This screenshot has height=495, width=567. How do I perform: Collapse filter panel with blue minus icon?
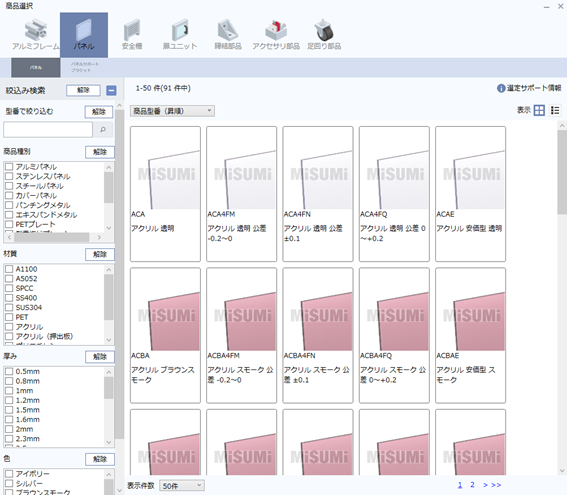[x=111, y=90]
